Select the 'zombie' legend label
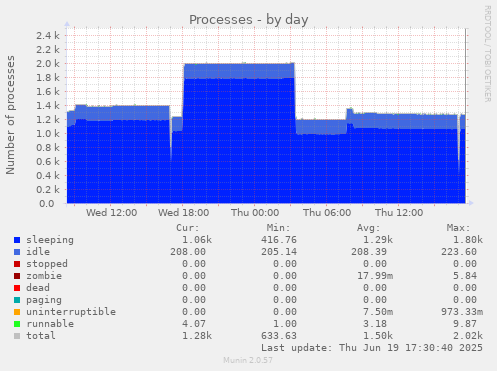This screenshot has width=497, height=371. click(x=44, y=276)
